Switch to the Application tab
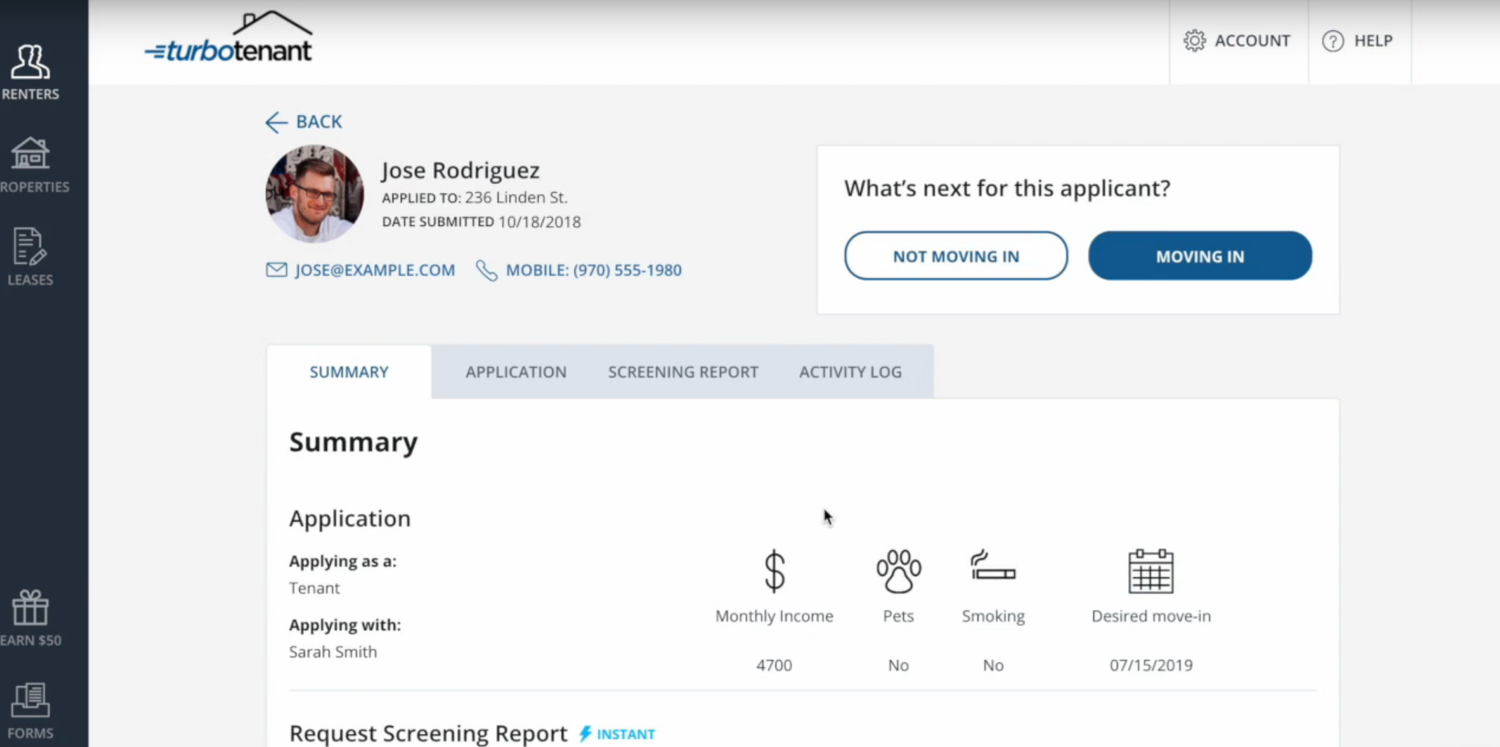This screenshot has height=747, width=1500. pyautogui.click(x=516, y=372)
